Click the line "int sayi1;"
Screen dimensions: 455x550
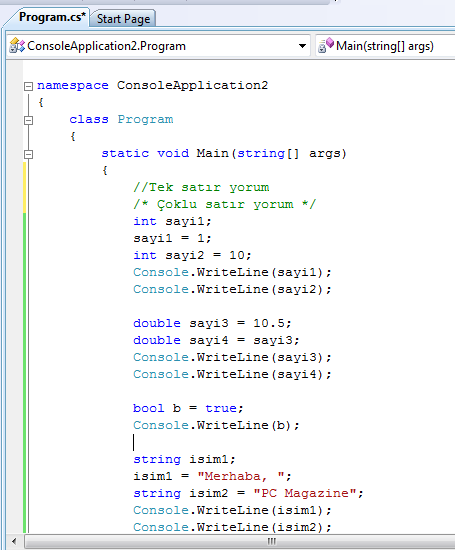pos(172,221)
